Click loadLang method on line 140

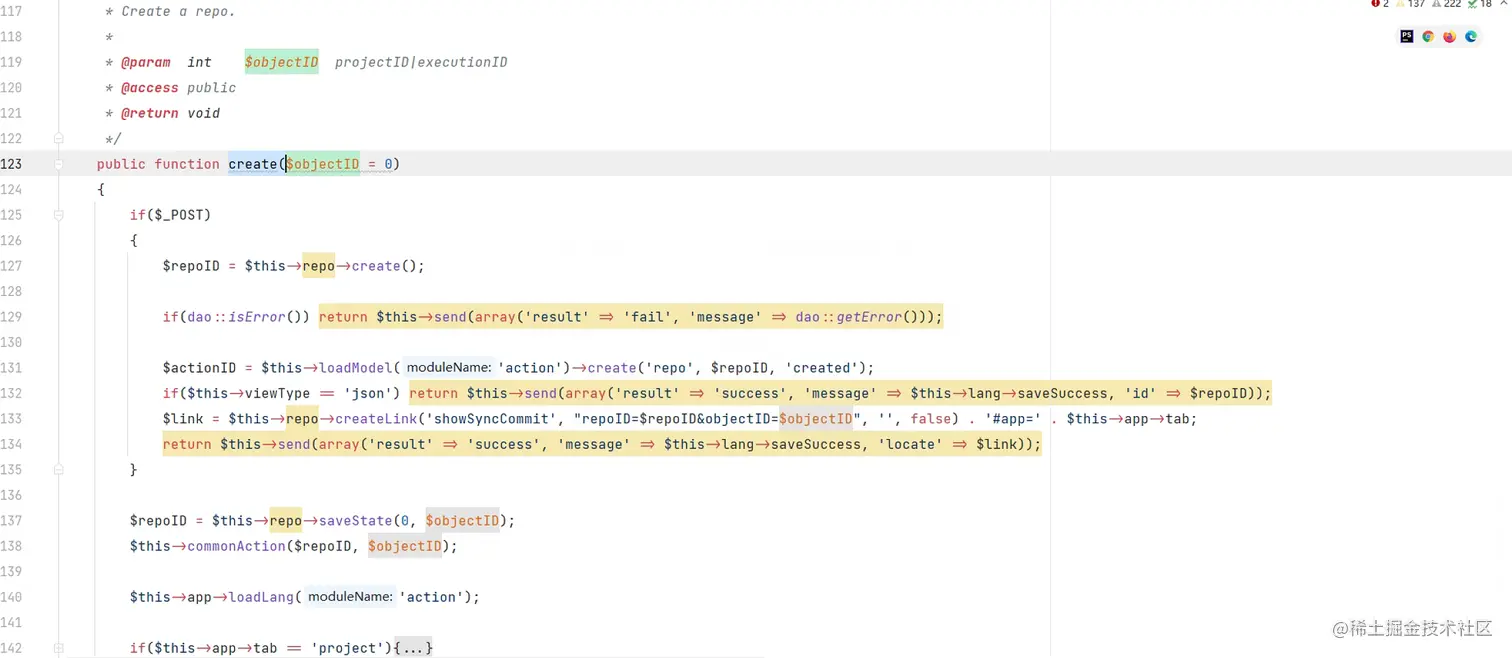tap(261, 597)
